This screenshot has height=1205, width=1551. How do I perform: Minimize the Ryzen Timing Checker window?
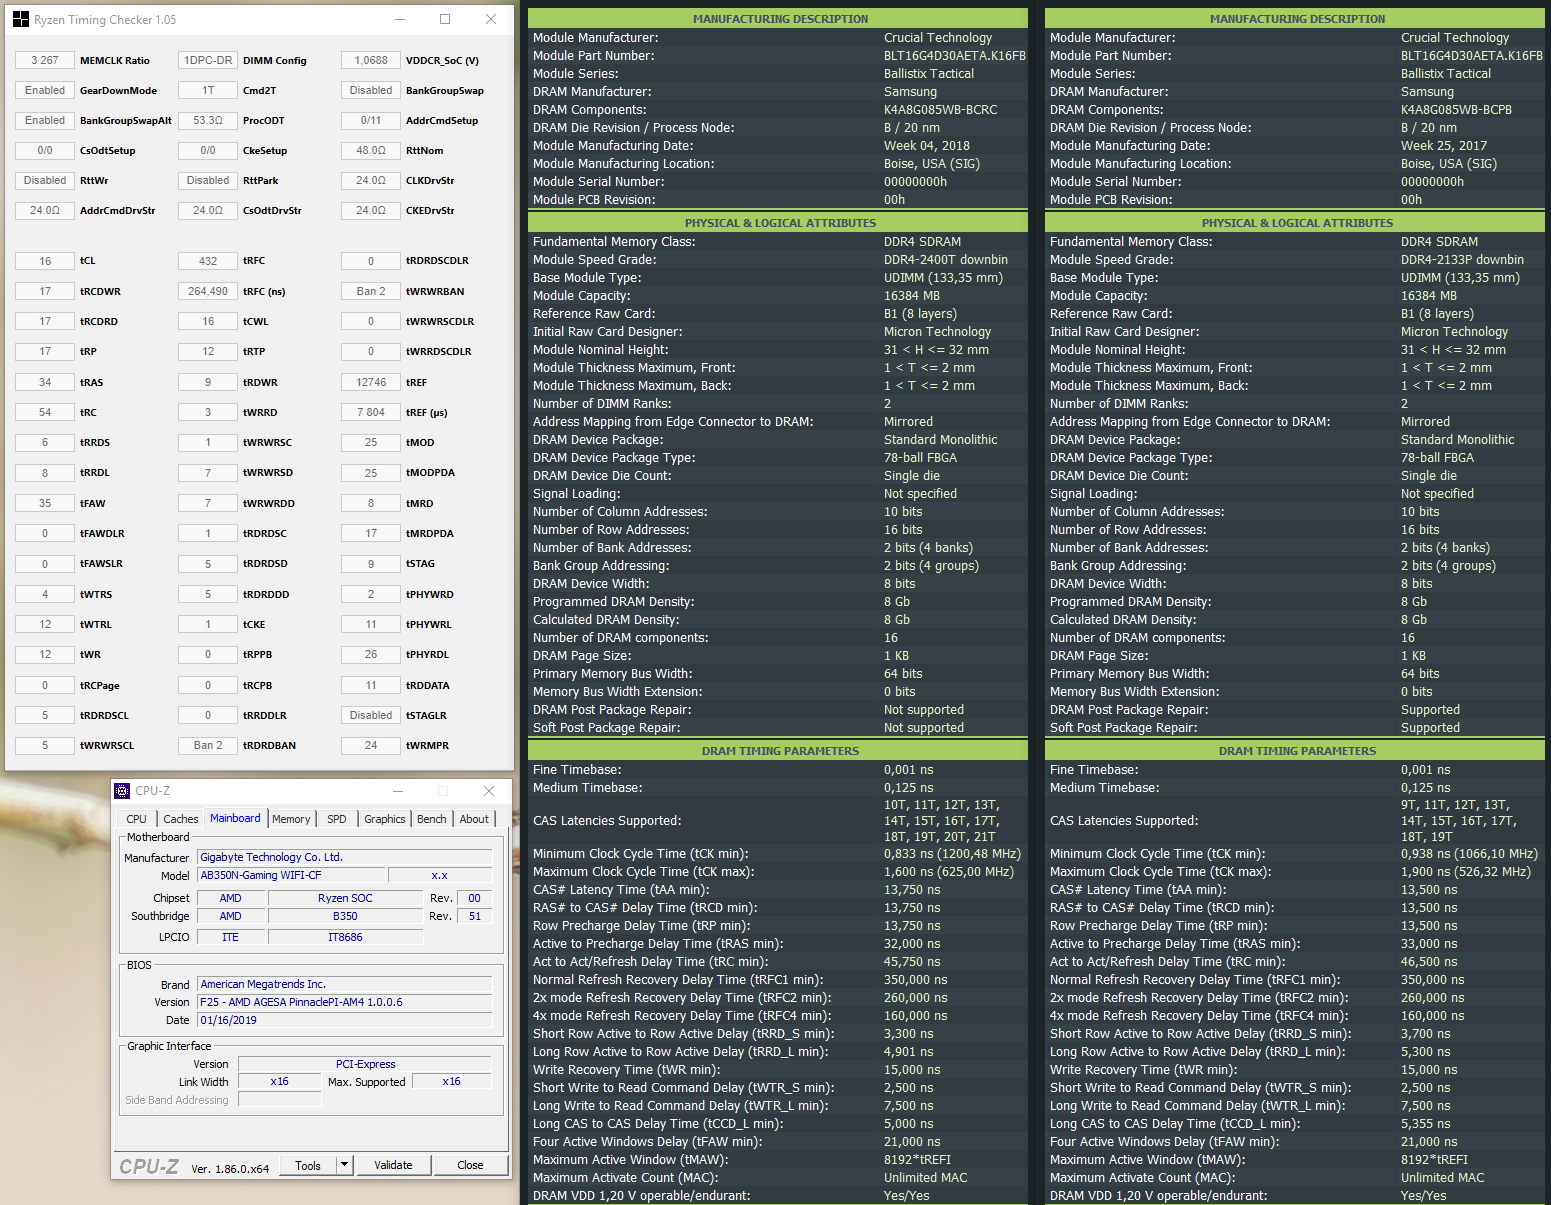(400, 19)
